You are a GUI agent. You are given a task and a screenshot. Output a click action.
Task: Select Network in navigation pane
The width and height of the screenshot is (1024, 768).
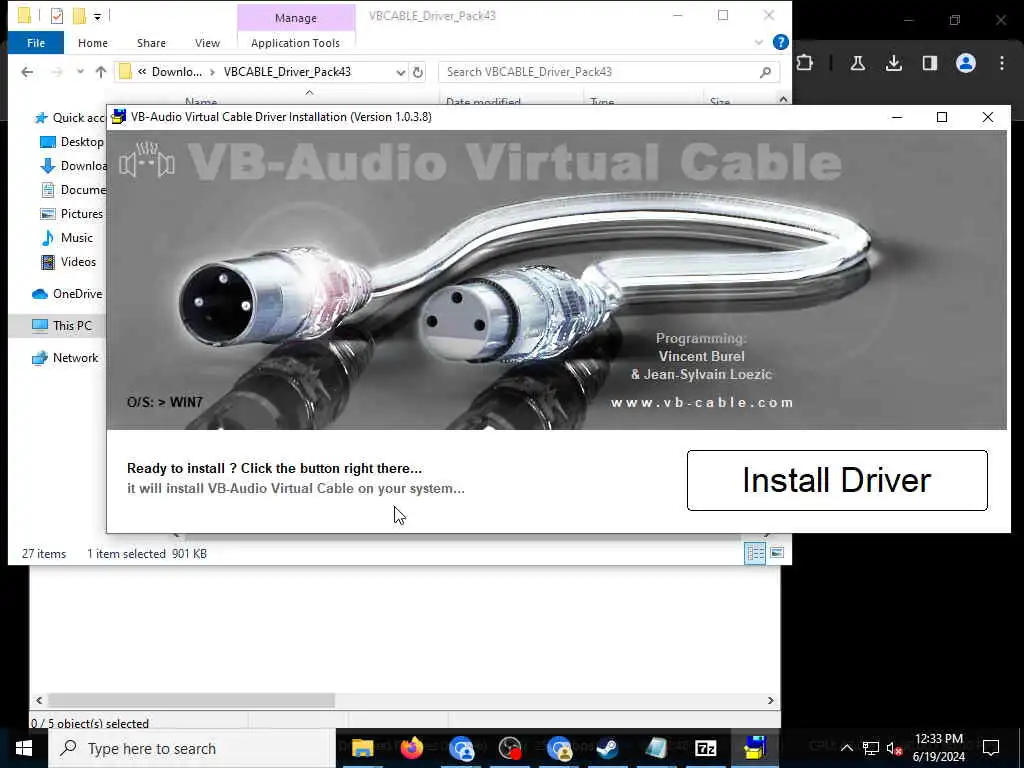65,358
